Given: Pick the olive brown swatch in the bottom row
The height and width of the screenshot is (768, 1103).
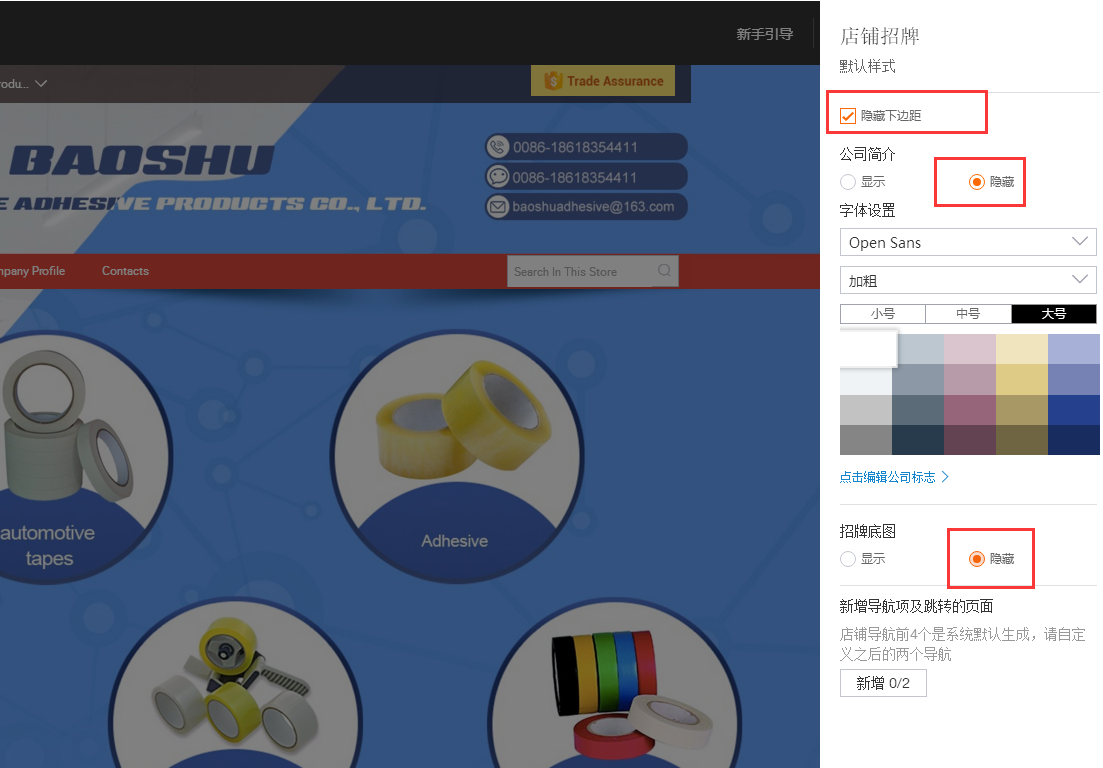Looking at the screenshot, I should pyautogui.click(x=1022, y=440).
